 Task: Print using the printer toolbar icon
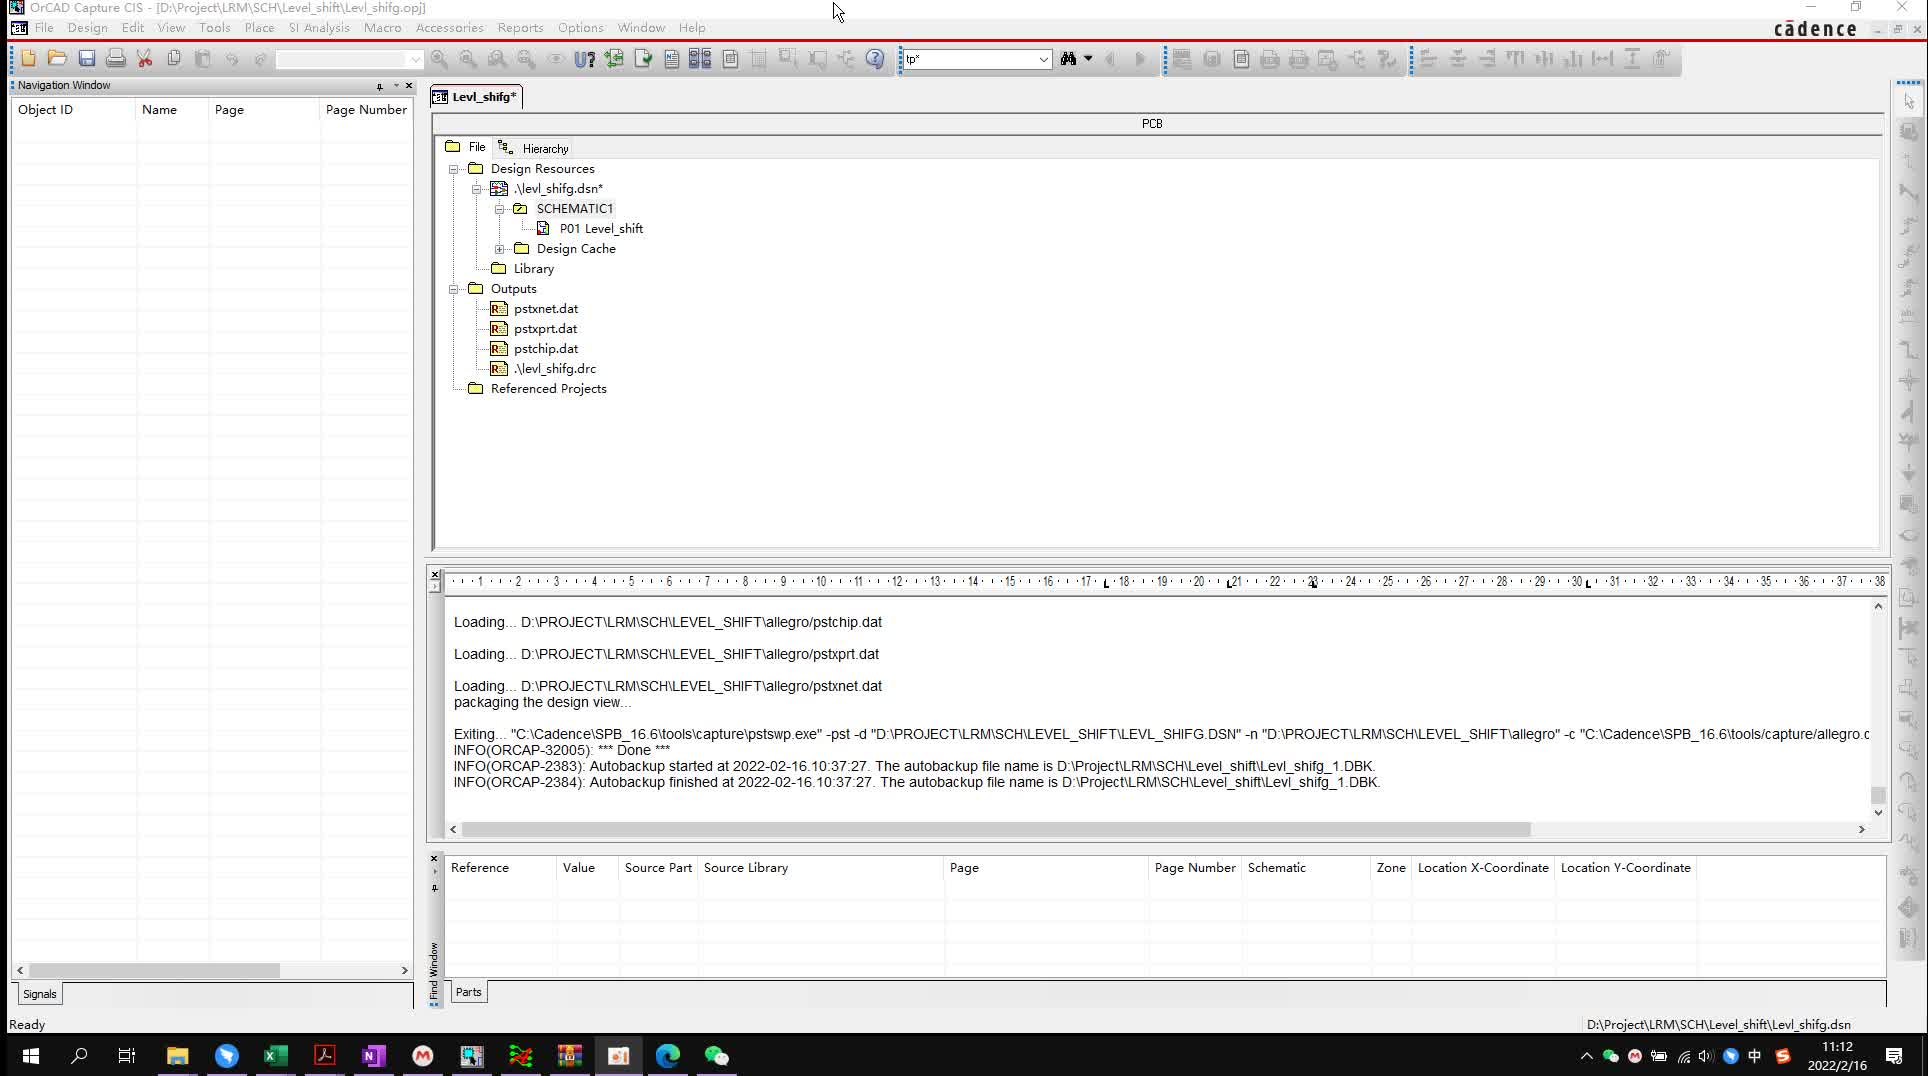[x=116, y=59]
